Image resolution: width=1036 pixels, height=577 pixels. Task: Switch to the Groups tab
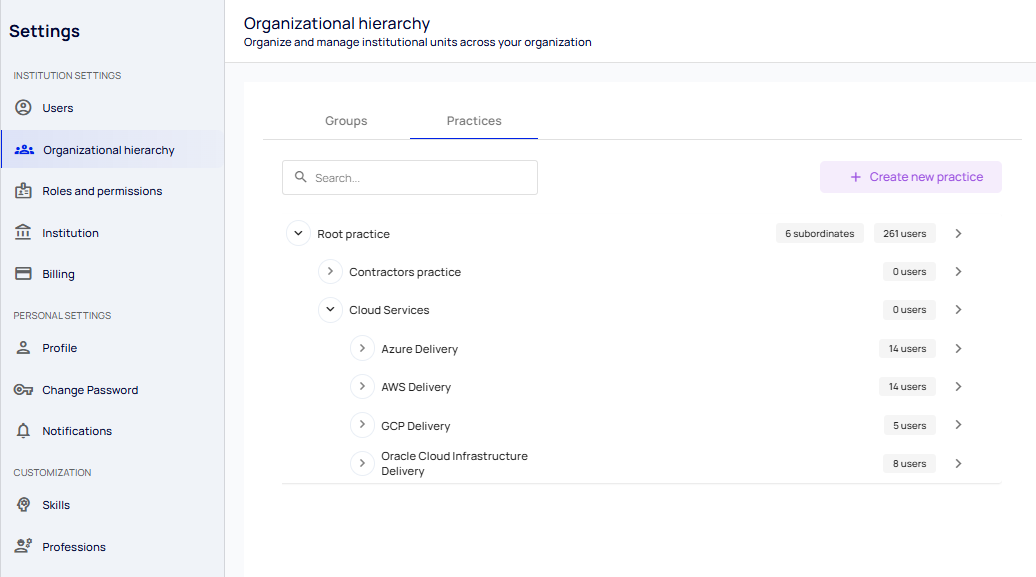tap(346, 121)
